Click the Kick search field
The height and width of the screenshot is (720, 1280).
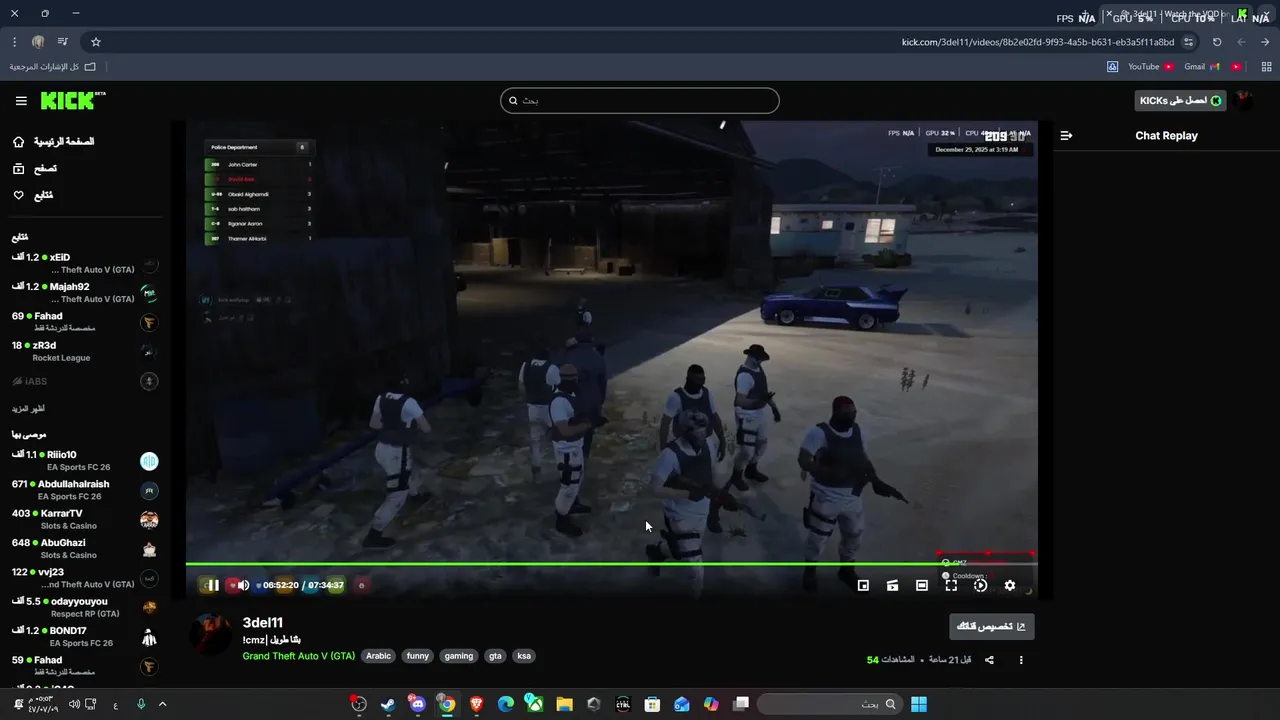tap(640, 100)
